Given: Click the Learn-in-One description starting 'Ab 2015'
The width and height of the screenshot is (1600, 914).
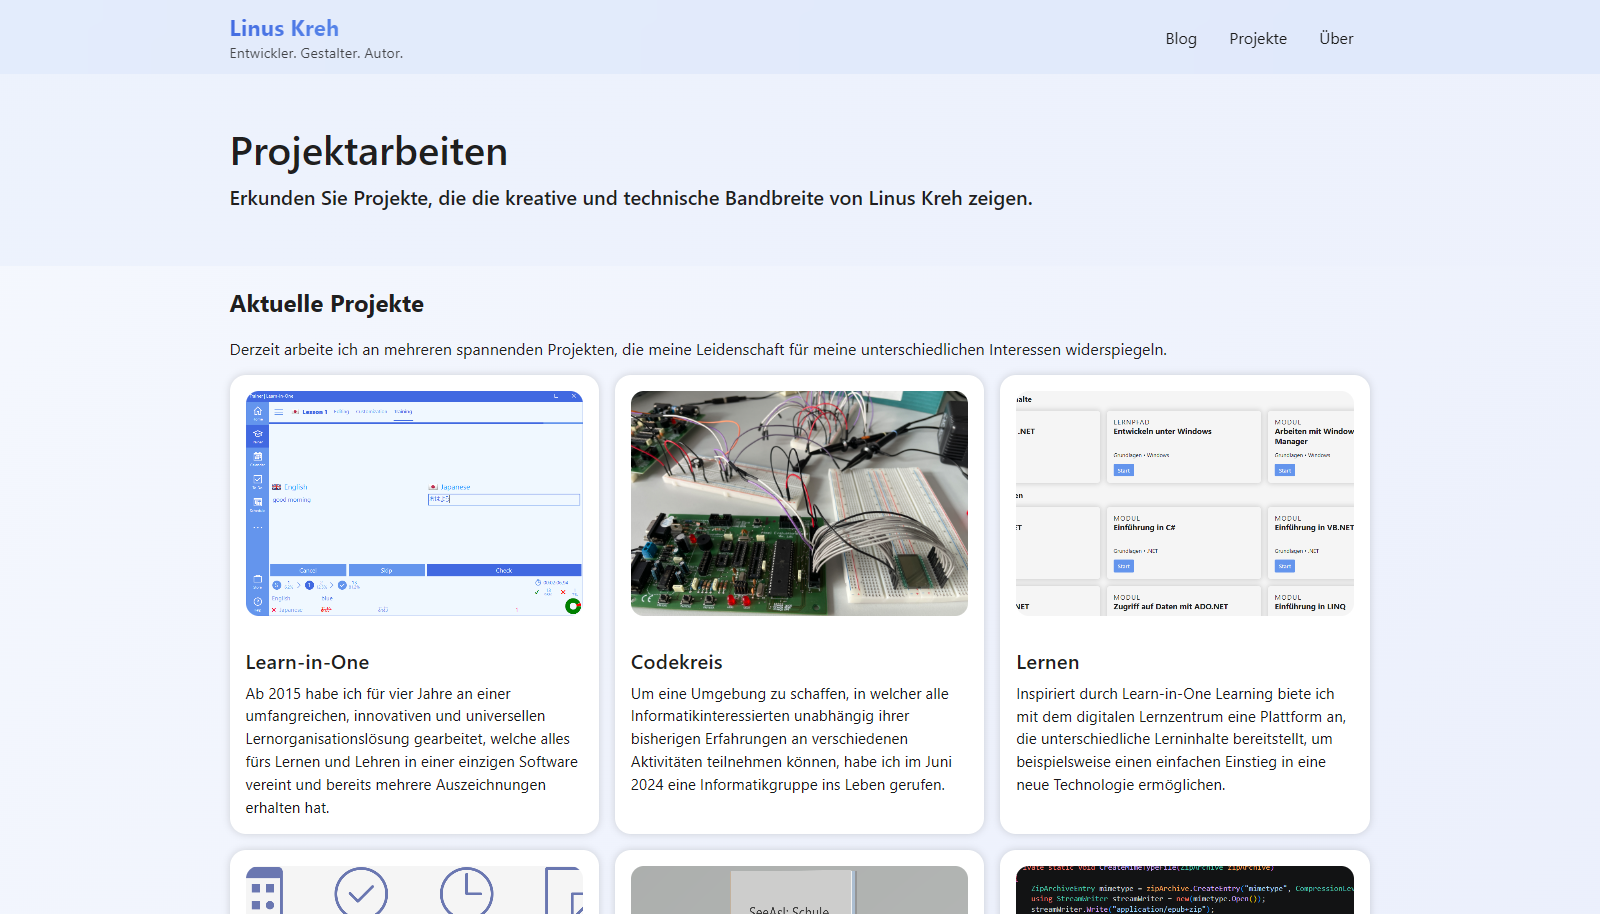Looking at the screenshot, I should [412, 751].
